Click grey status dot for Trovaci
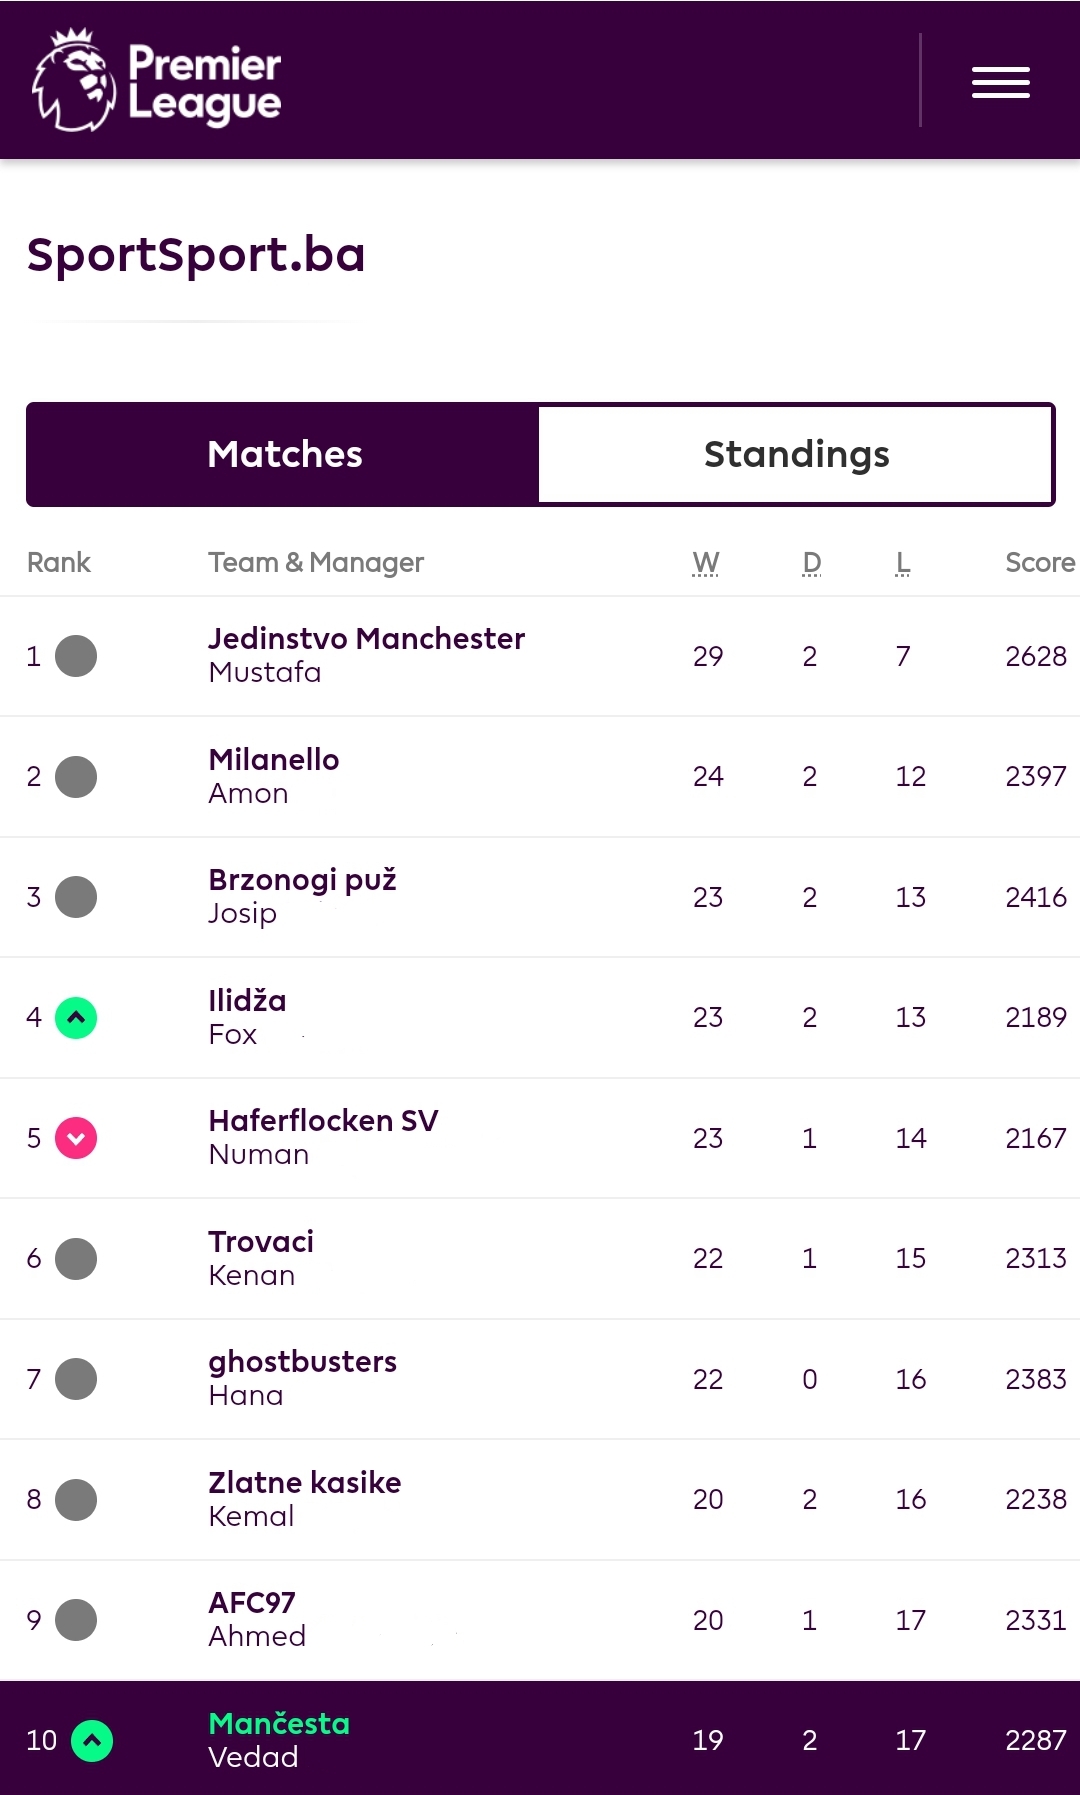The height and width of the screenshot is (1795, 1080). coord(76,1259)
